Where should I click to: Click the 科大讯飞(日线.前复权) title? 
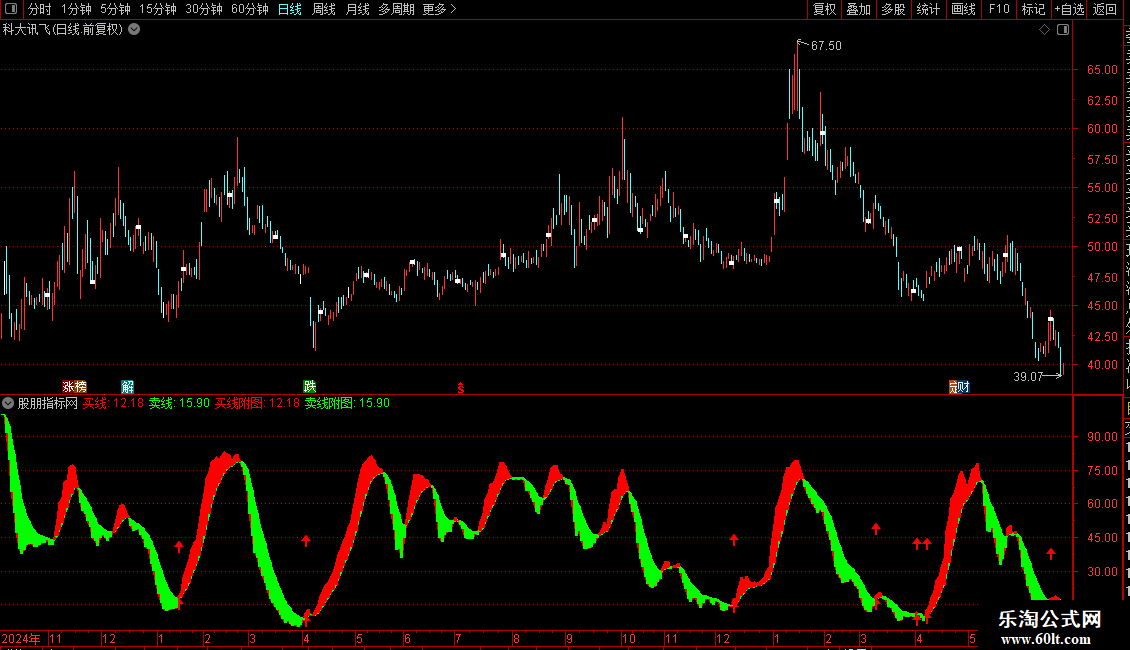[63, 30]
